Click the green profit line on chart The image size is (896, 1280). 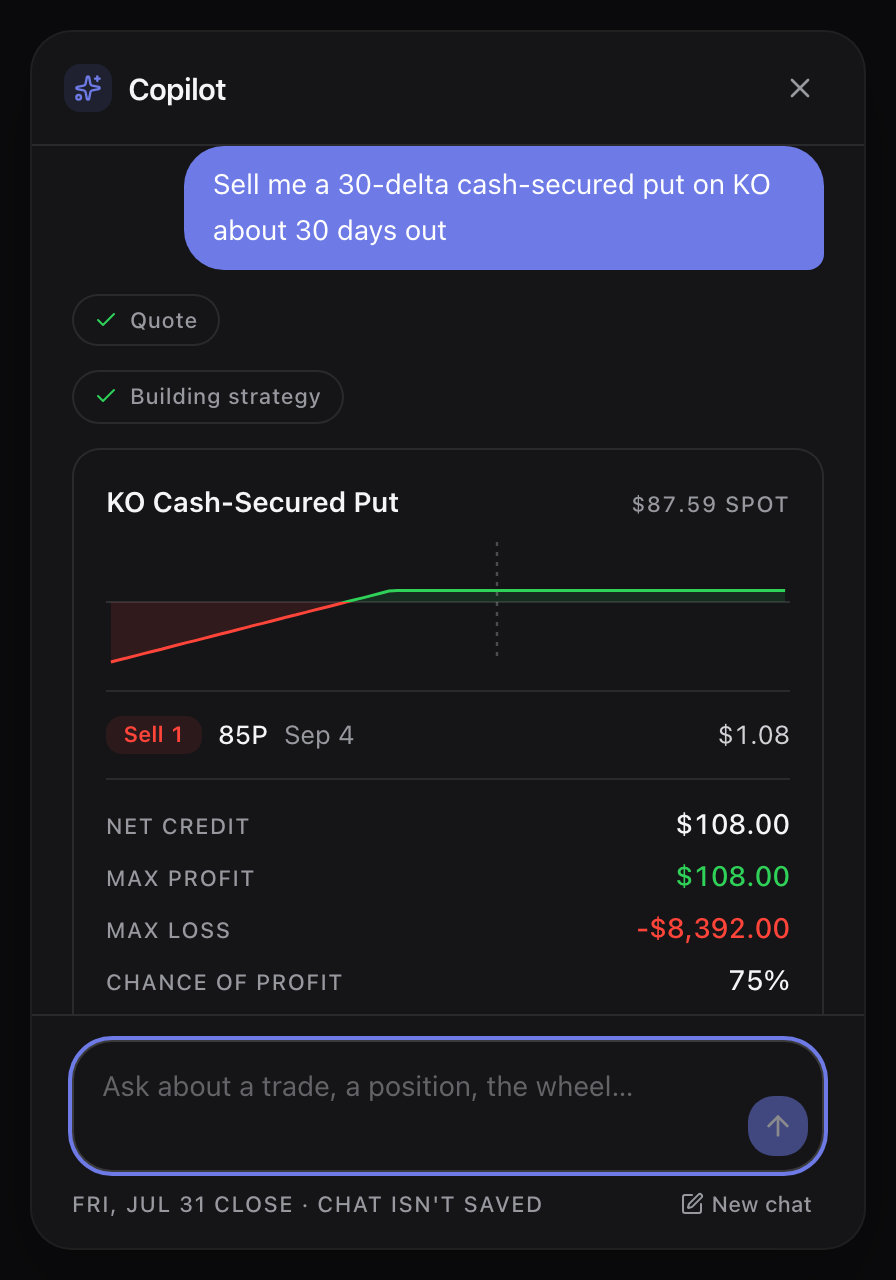pyautogui.click(x=588, y=591)
